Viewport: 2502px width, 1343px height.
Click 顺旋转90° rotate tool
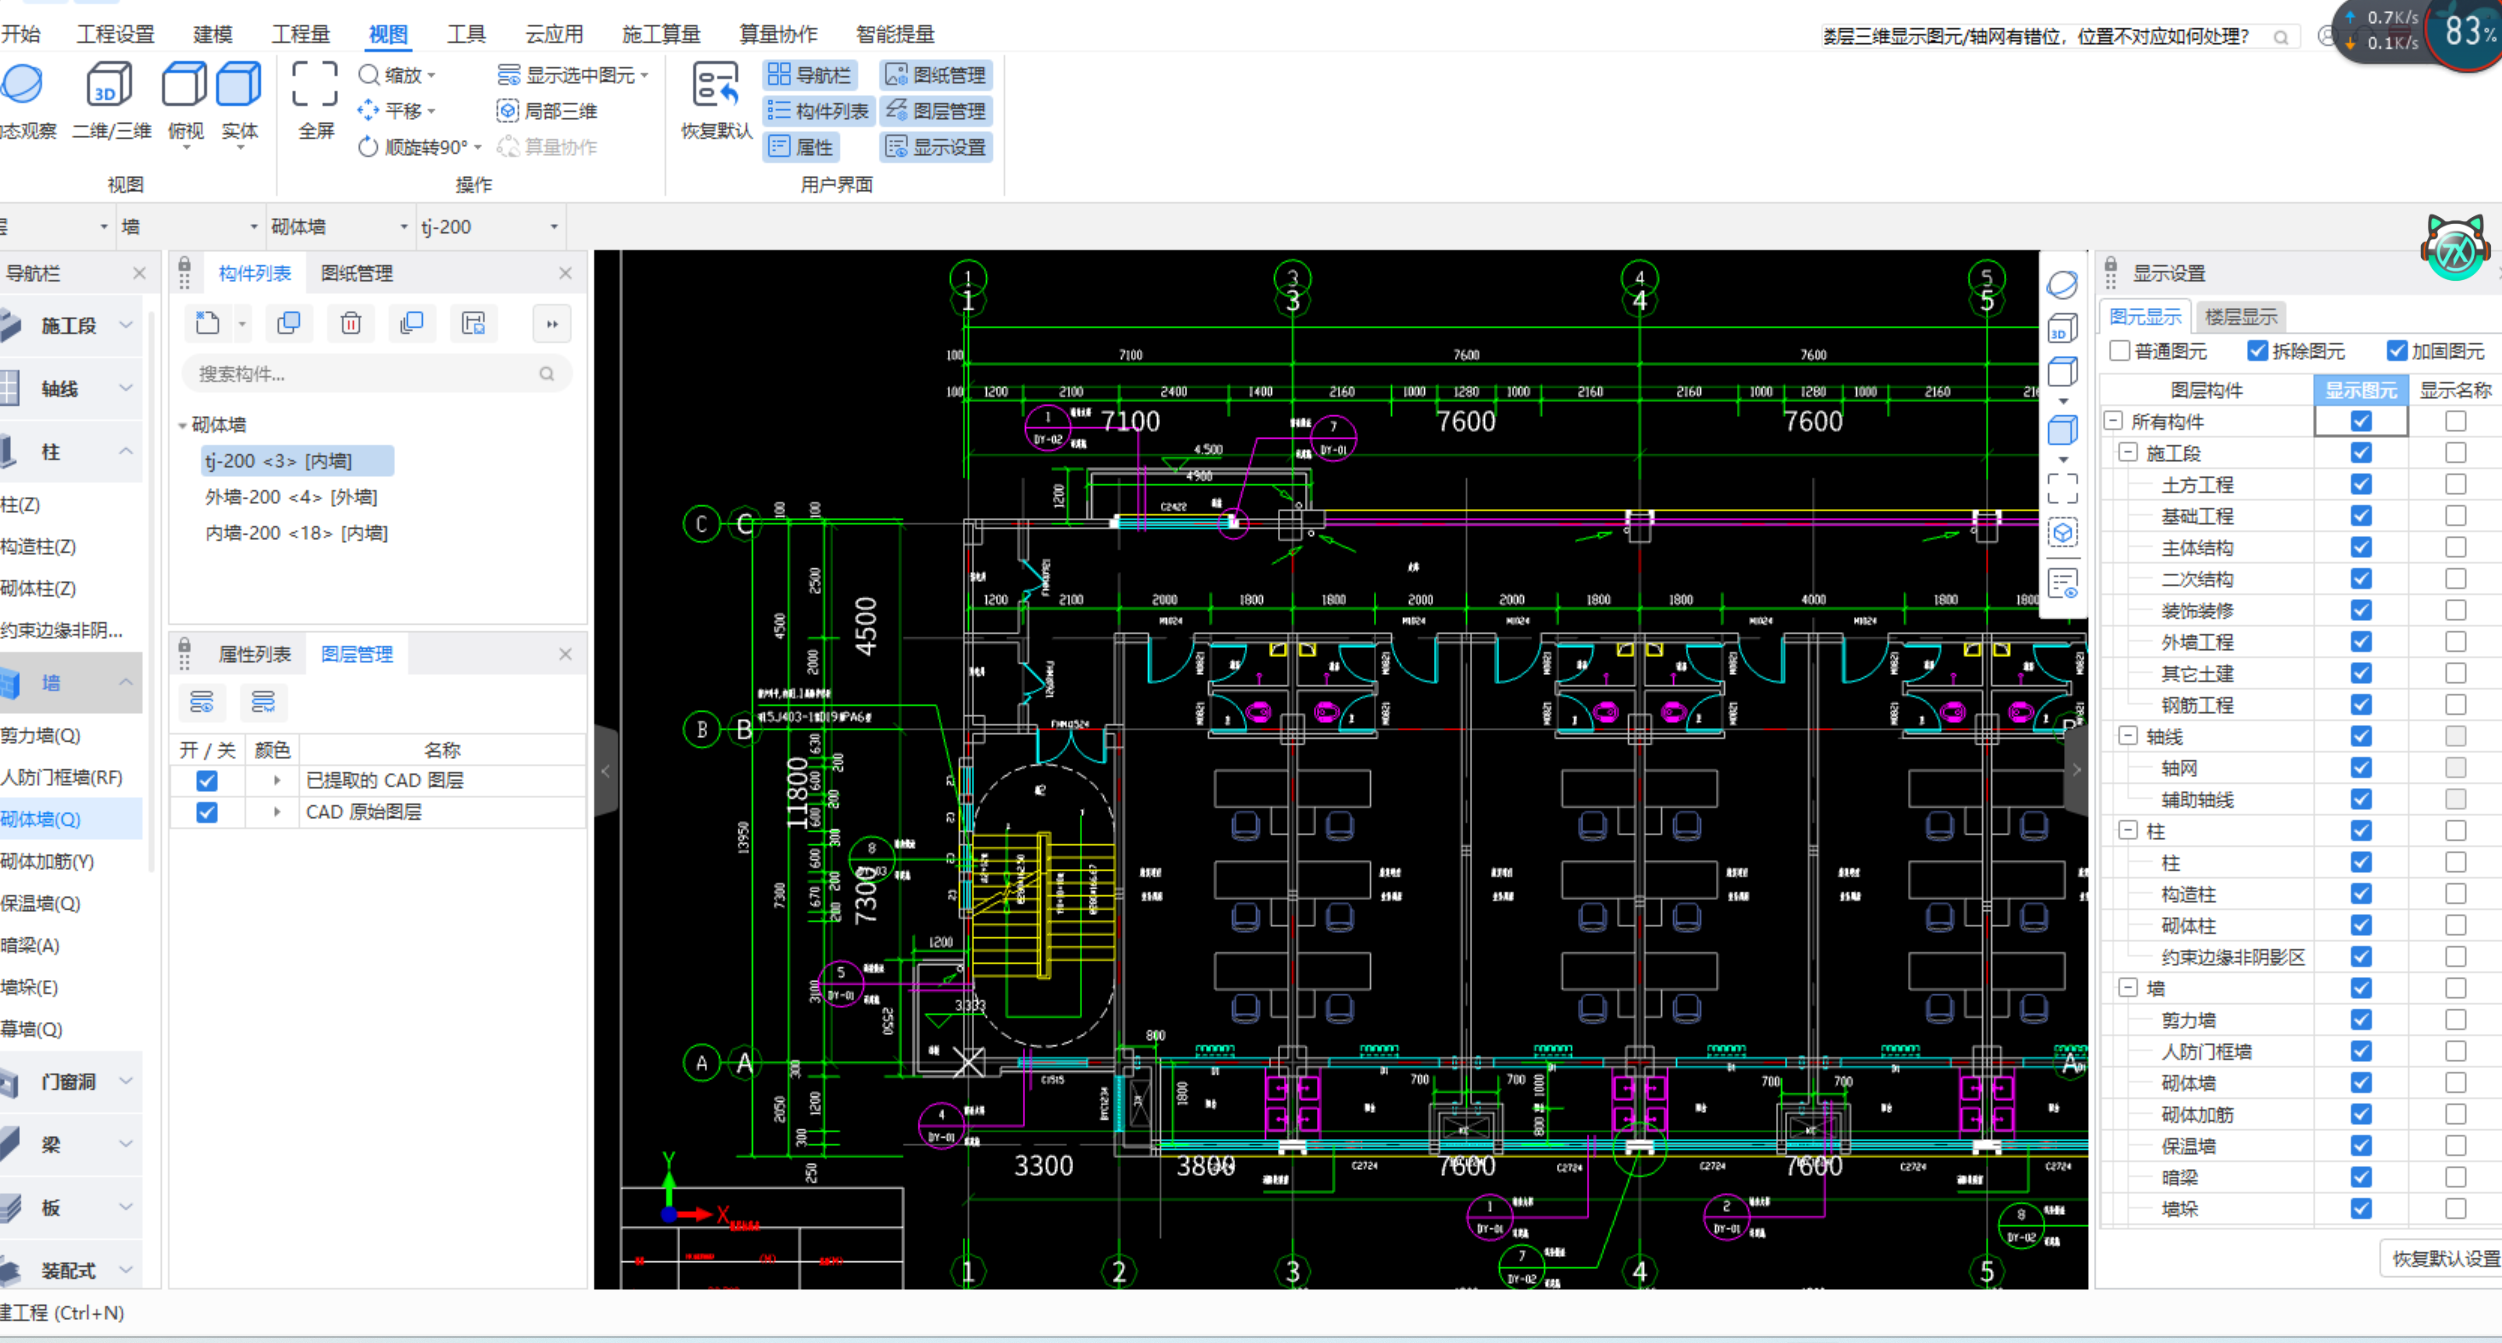coord(414,147)
